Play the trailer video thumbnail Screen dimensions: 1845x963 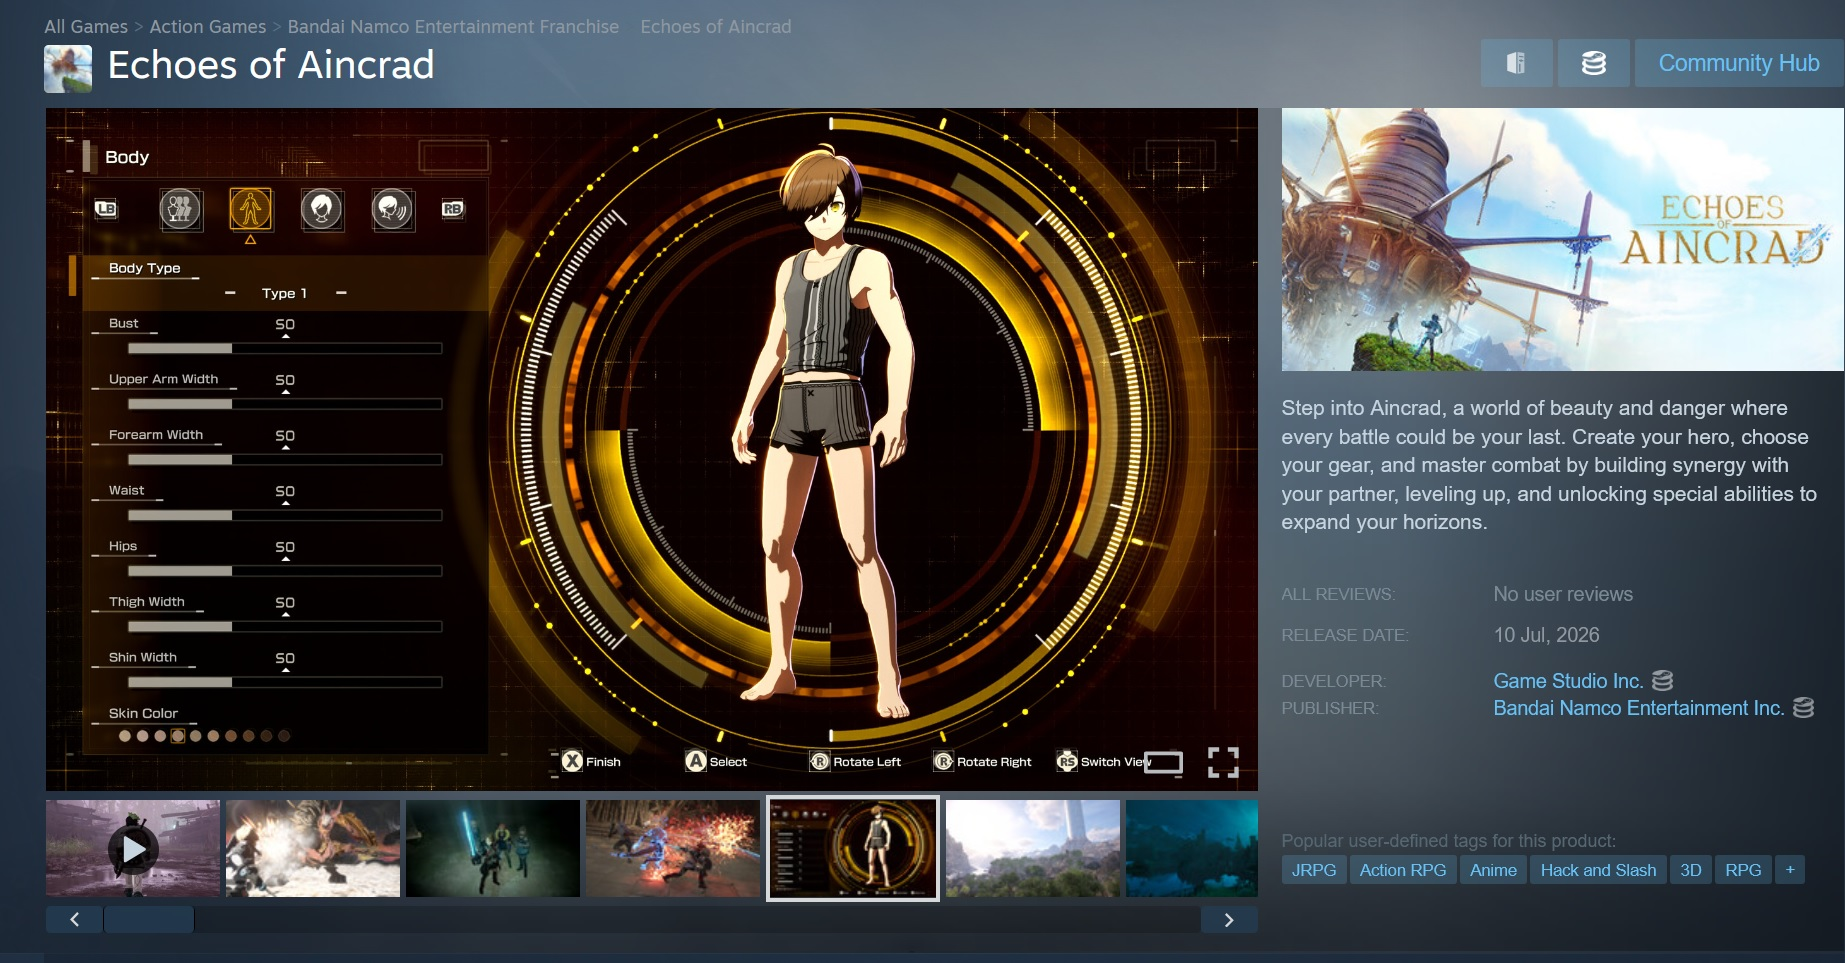(x=133, y=848)
